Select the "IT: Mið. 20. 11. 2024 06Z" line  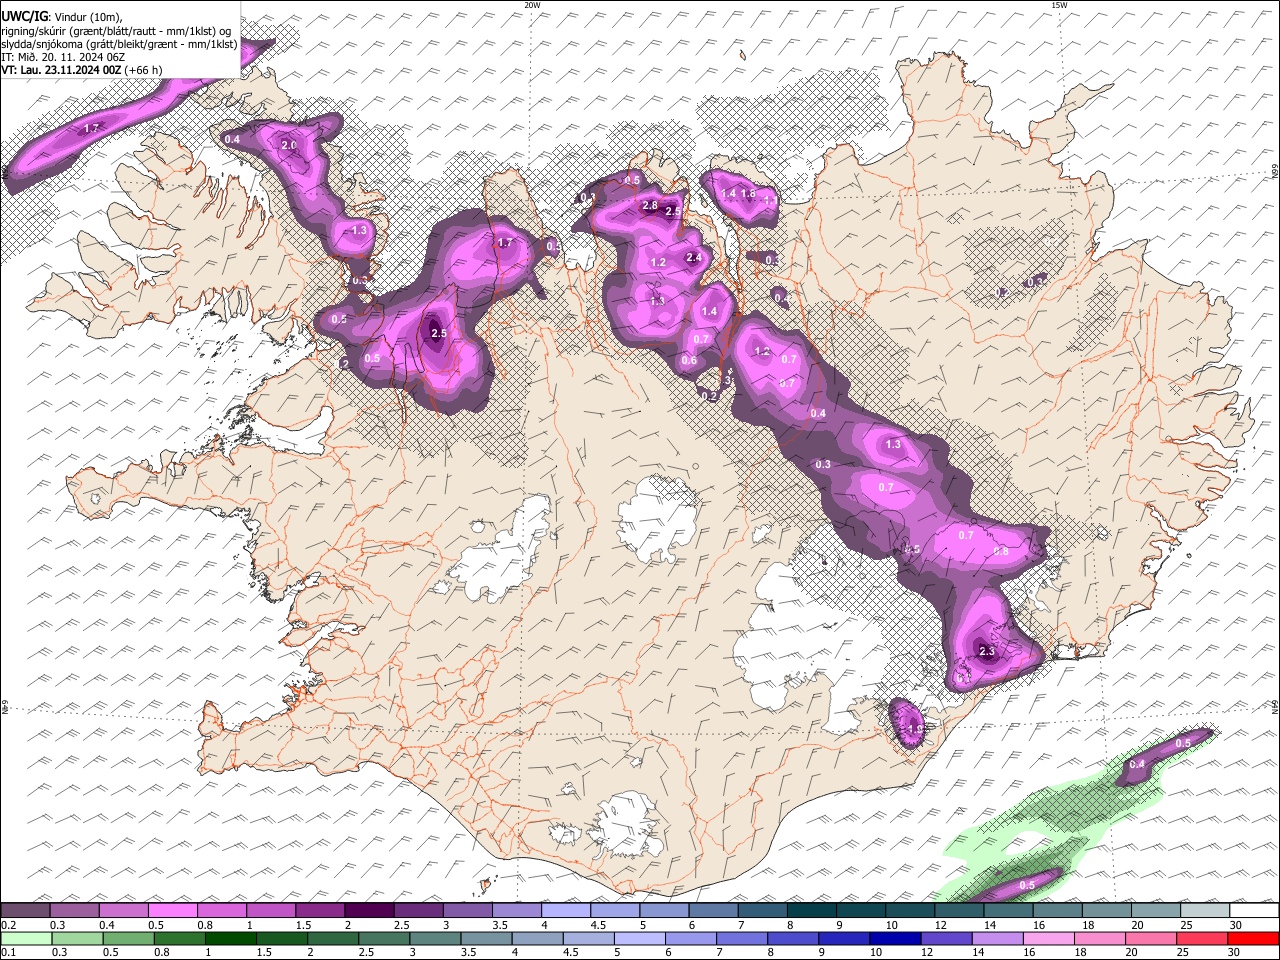(x=63, y=57)
